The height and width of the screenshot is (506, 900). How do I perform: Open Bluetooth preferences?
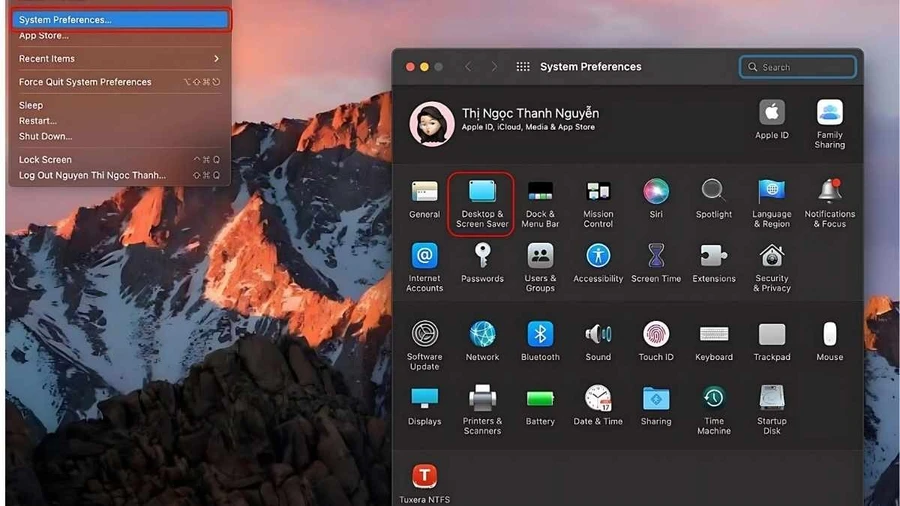(x=540, y=341)
